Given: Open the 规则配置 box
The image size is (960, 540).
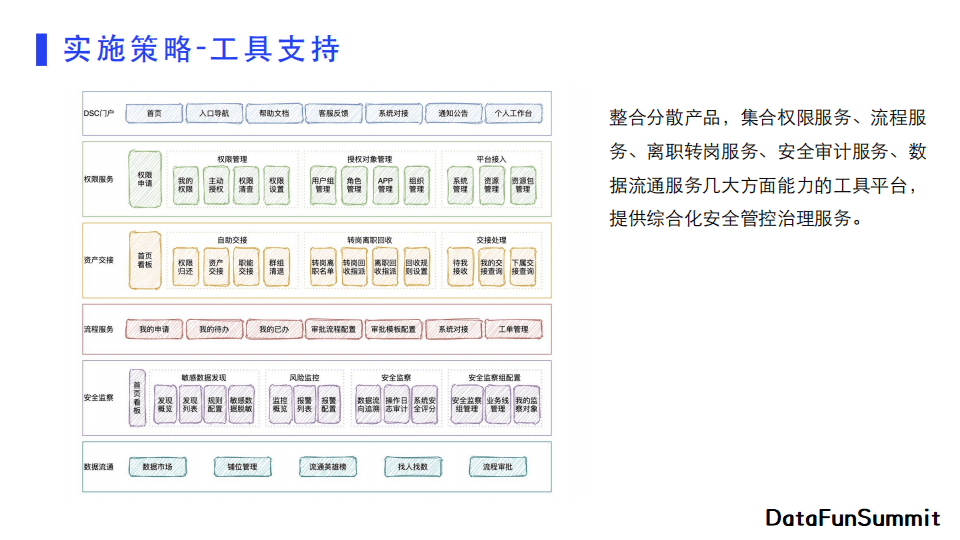Looking at the screenshot, I should tap(215, 405).
